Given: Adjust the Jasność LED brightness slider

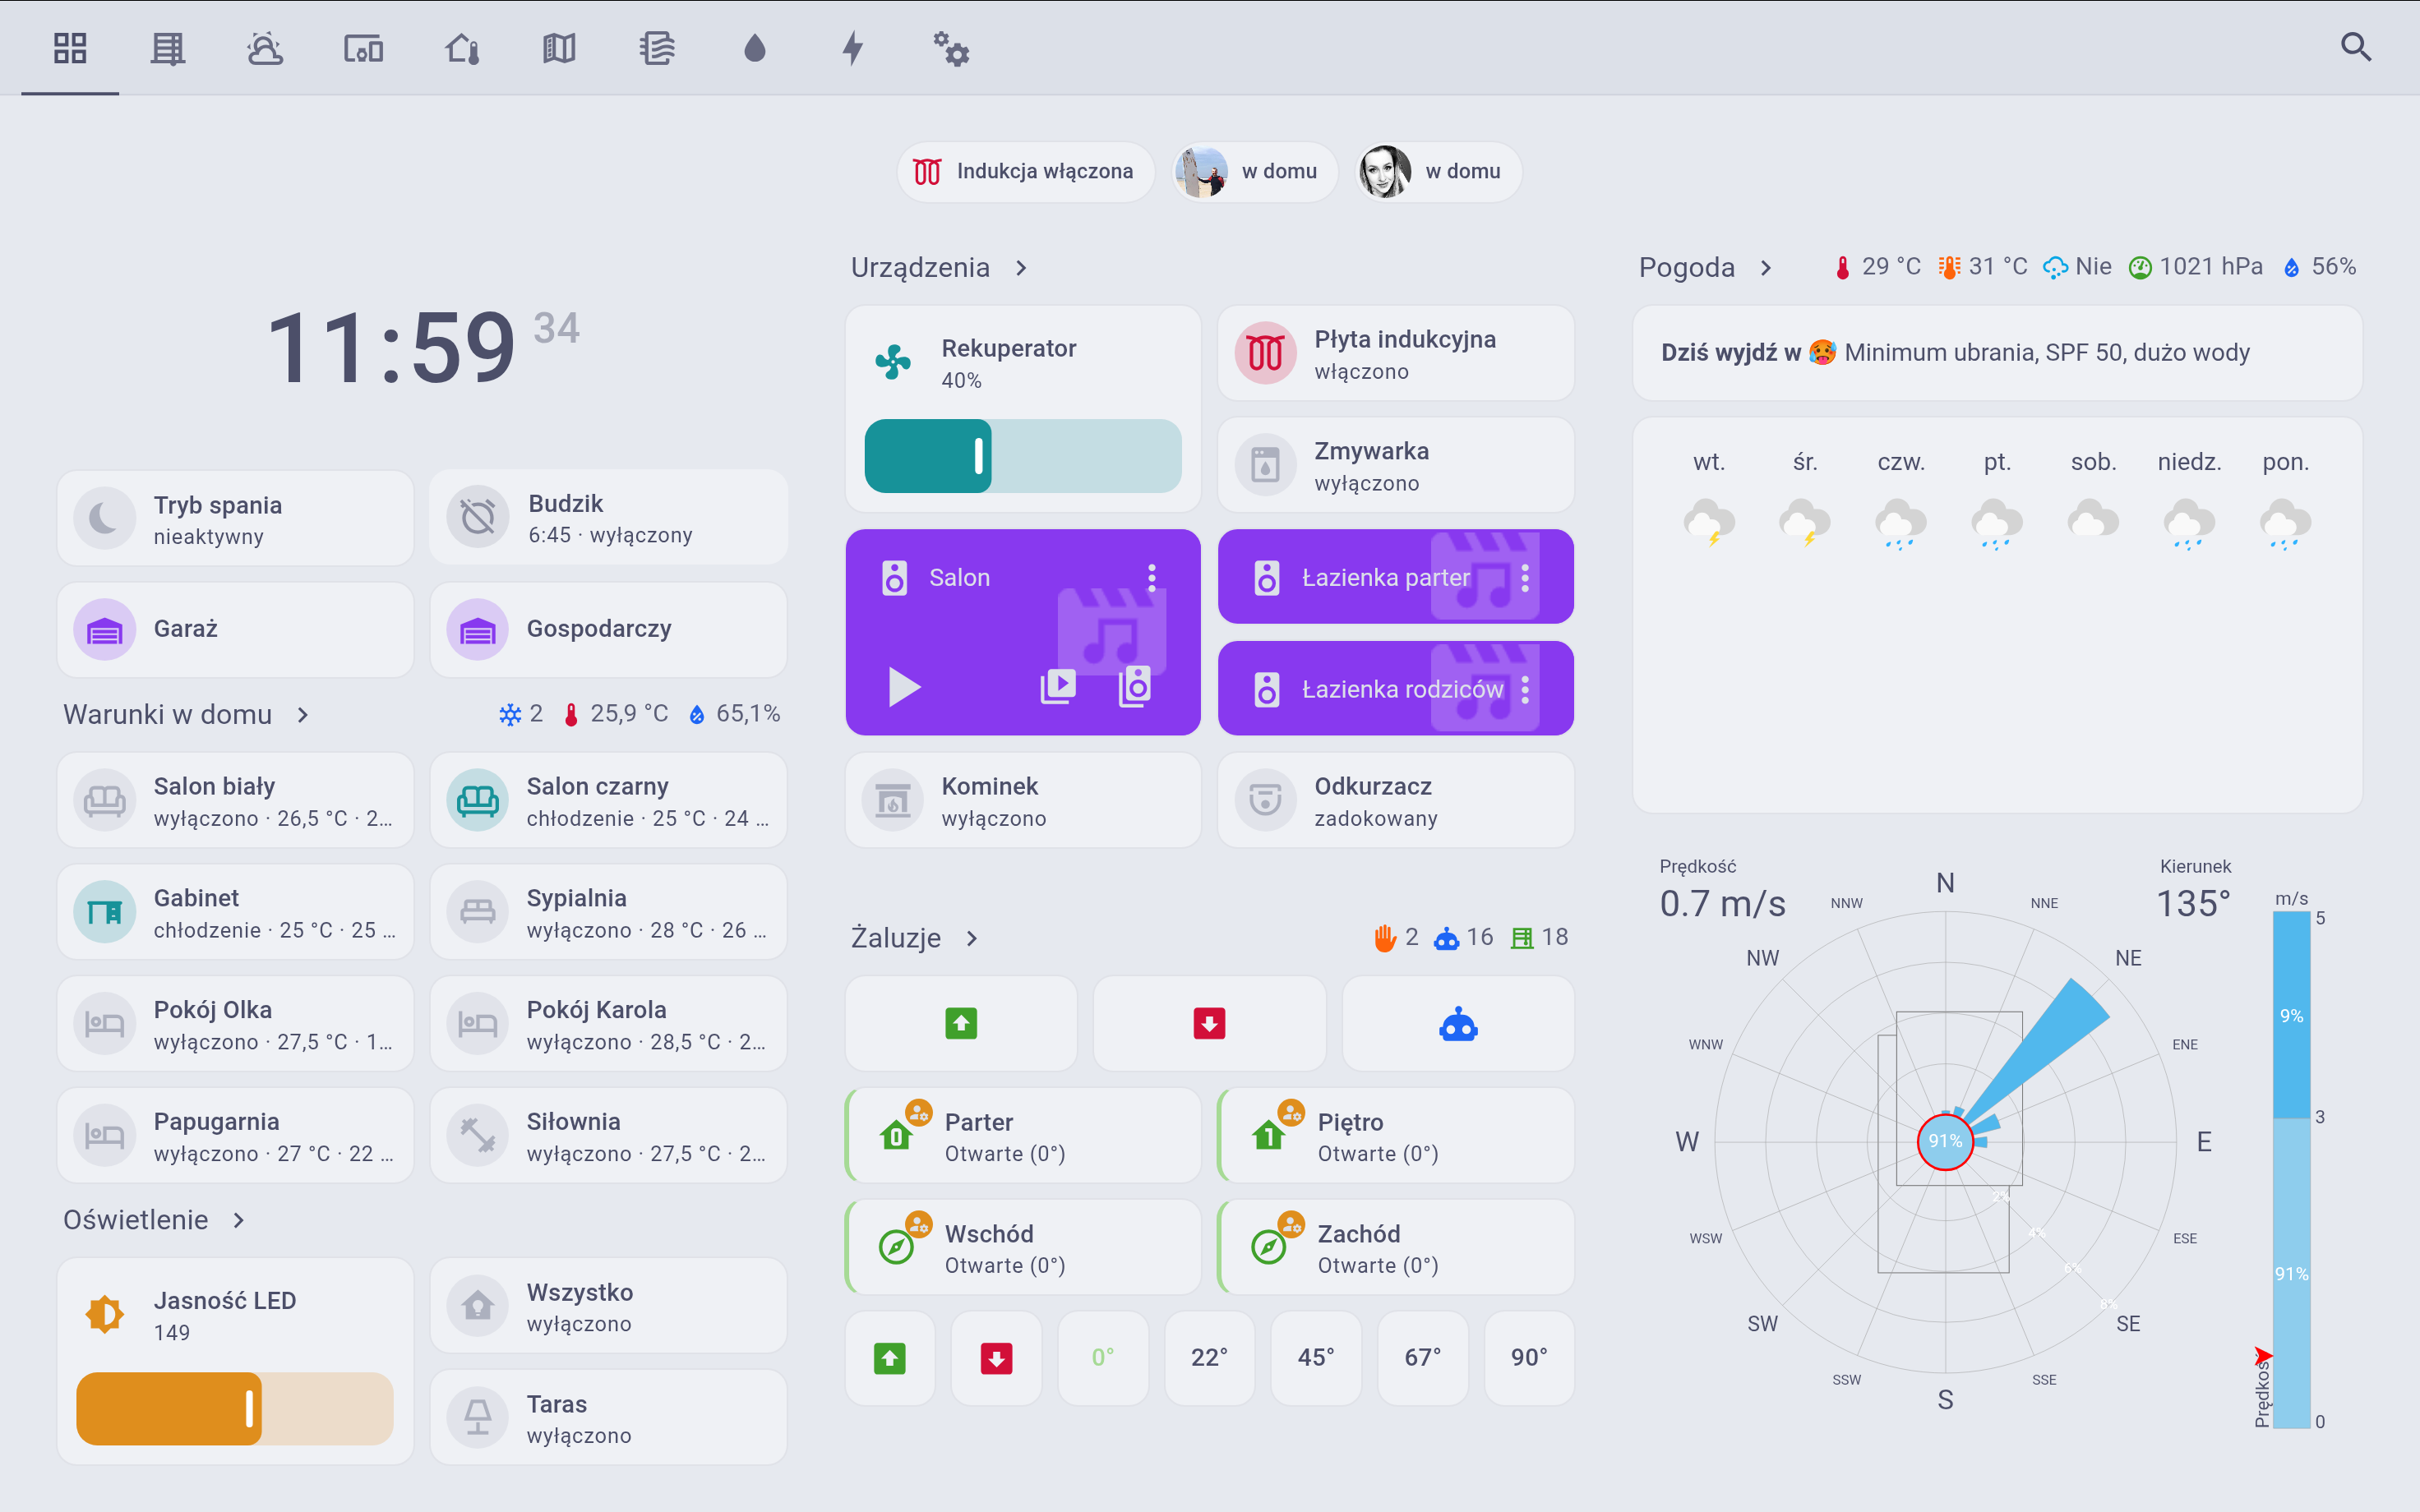Looking at the screenshot, I should (x=235, y=1408).
